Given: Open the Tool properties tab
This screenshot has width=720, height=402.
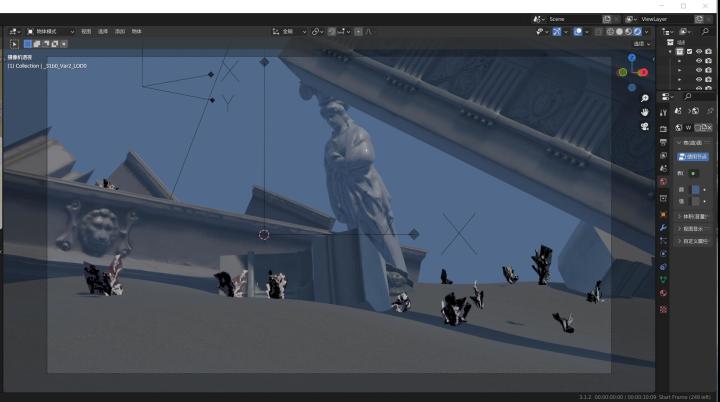Looking at the screenshot, I should (663, 113).
